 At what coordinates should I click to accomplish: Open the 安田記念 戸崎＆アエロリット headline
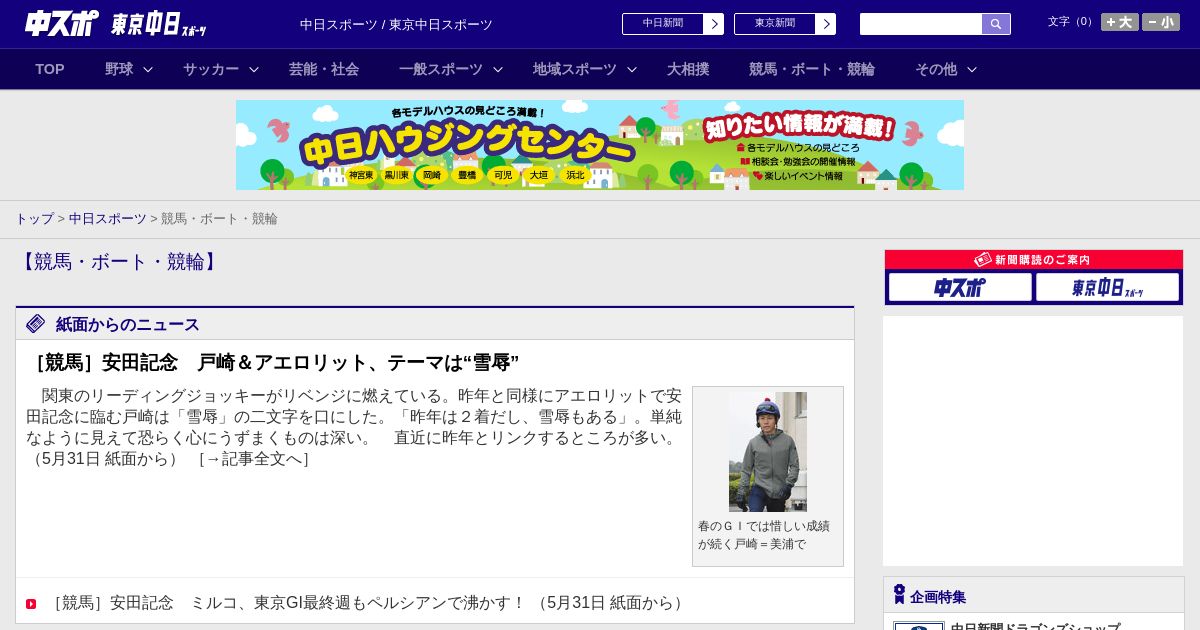click(x=273, y=362)
